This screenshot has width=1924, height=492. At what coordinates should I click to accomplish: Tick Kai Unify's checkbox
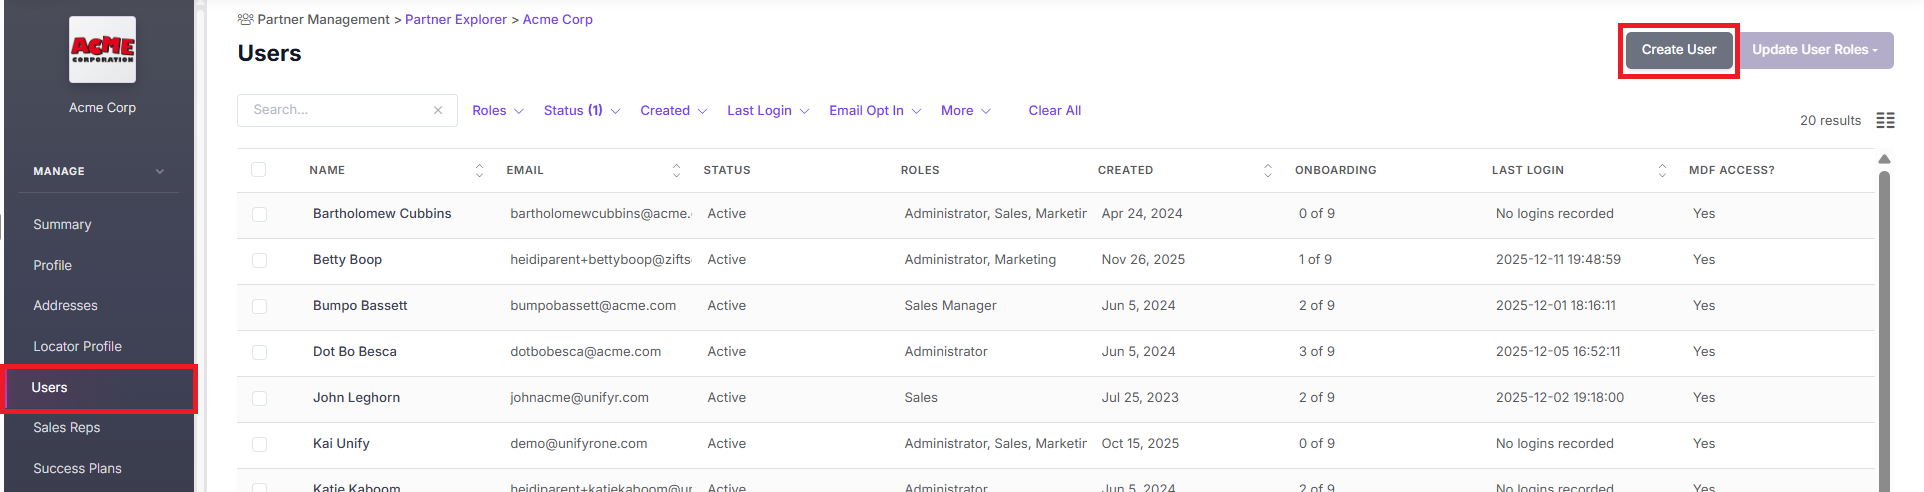259,444
